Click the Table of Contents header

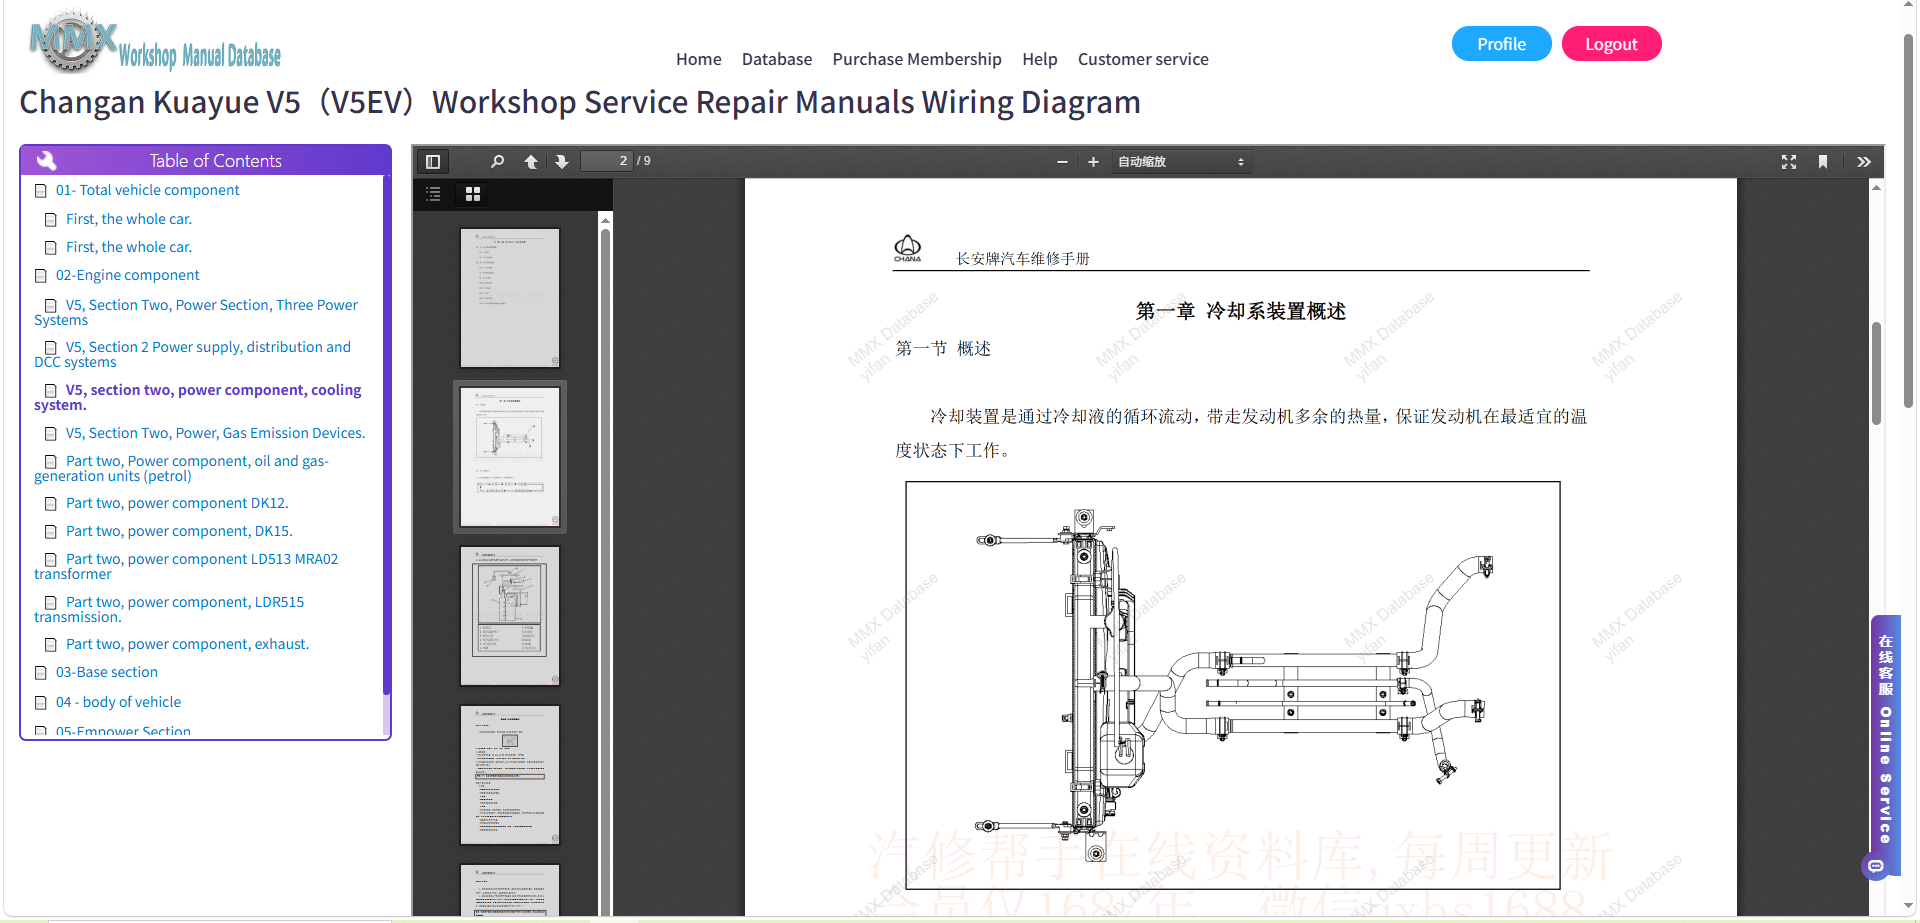coord(205,160)
